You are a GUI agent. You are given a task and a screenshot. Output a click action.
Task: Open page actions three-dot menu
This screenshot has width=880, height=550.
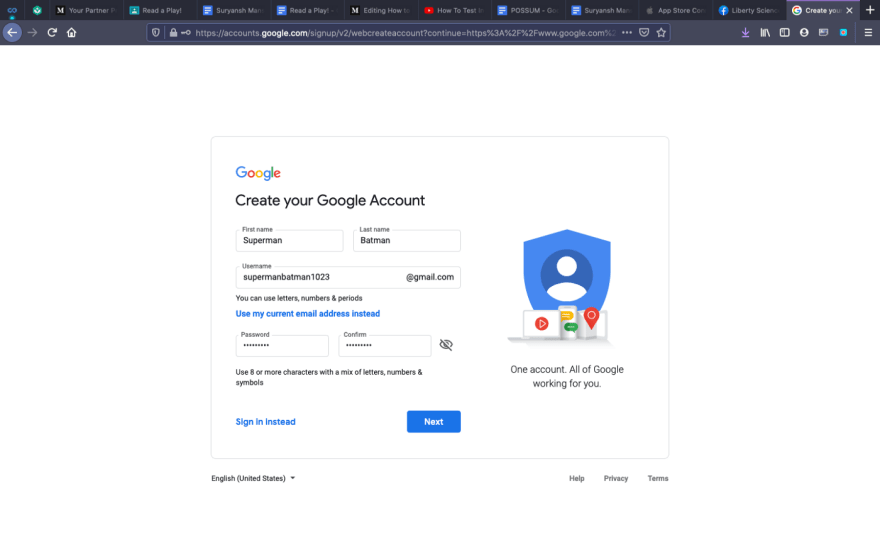coord(627,33)
